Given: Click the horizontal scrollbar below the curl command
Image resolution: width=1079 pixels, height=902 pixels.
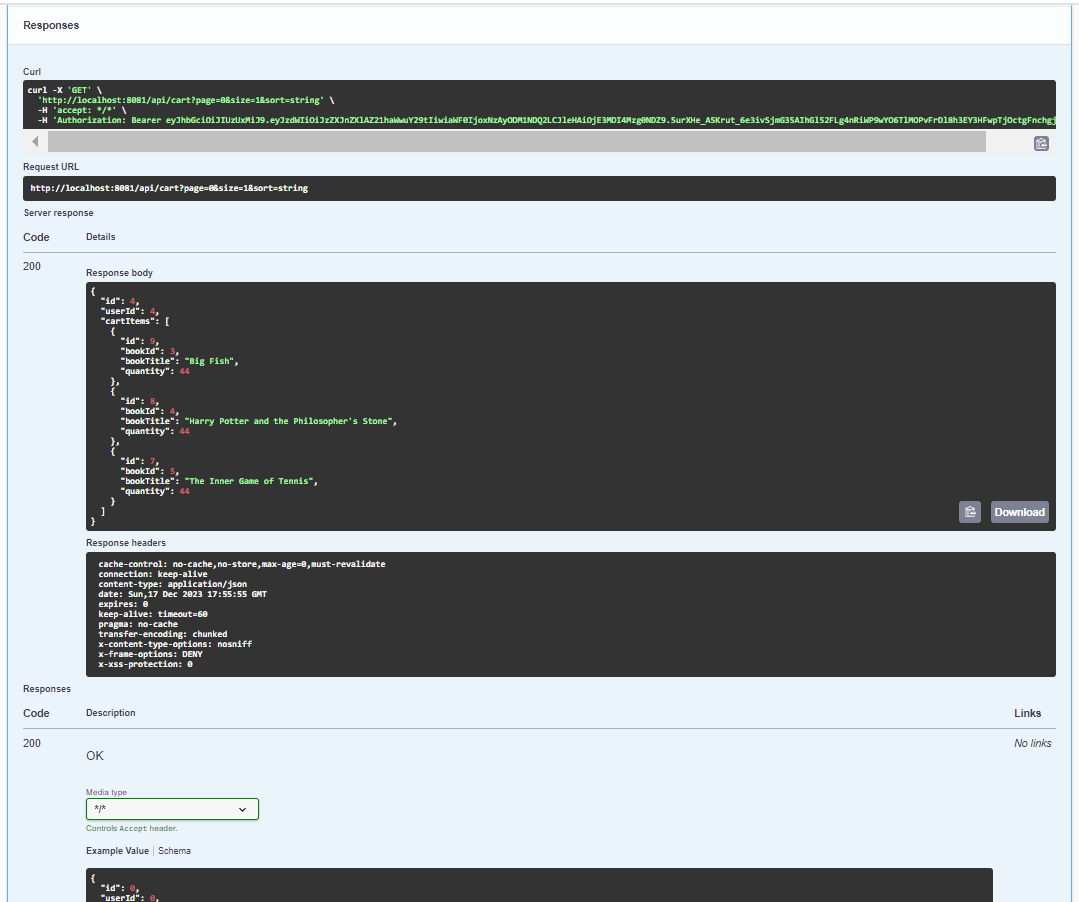Looking at the screenshot, I should coord(516,143).
